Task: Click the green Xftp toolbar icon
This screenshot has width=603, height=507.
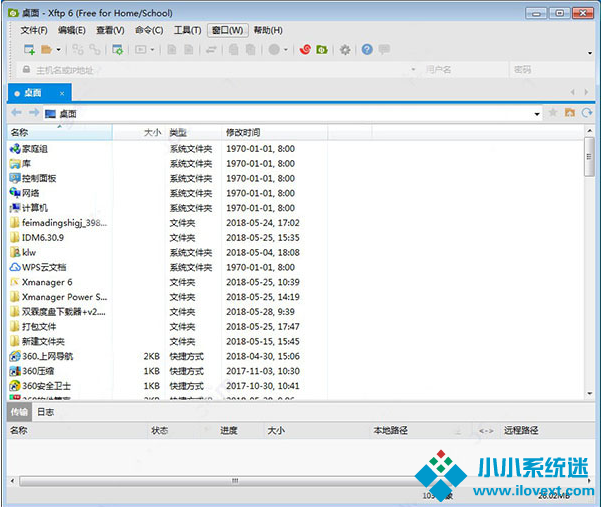Action: pyautogui.click(x=322, y=50)
